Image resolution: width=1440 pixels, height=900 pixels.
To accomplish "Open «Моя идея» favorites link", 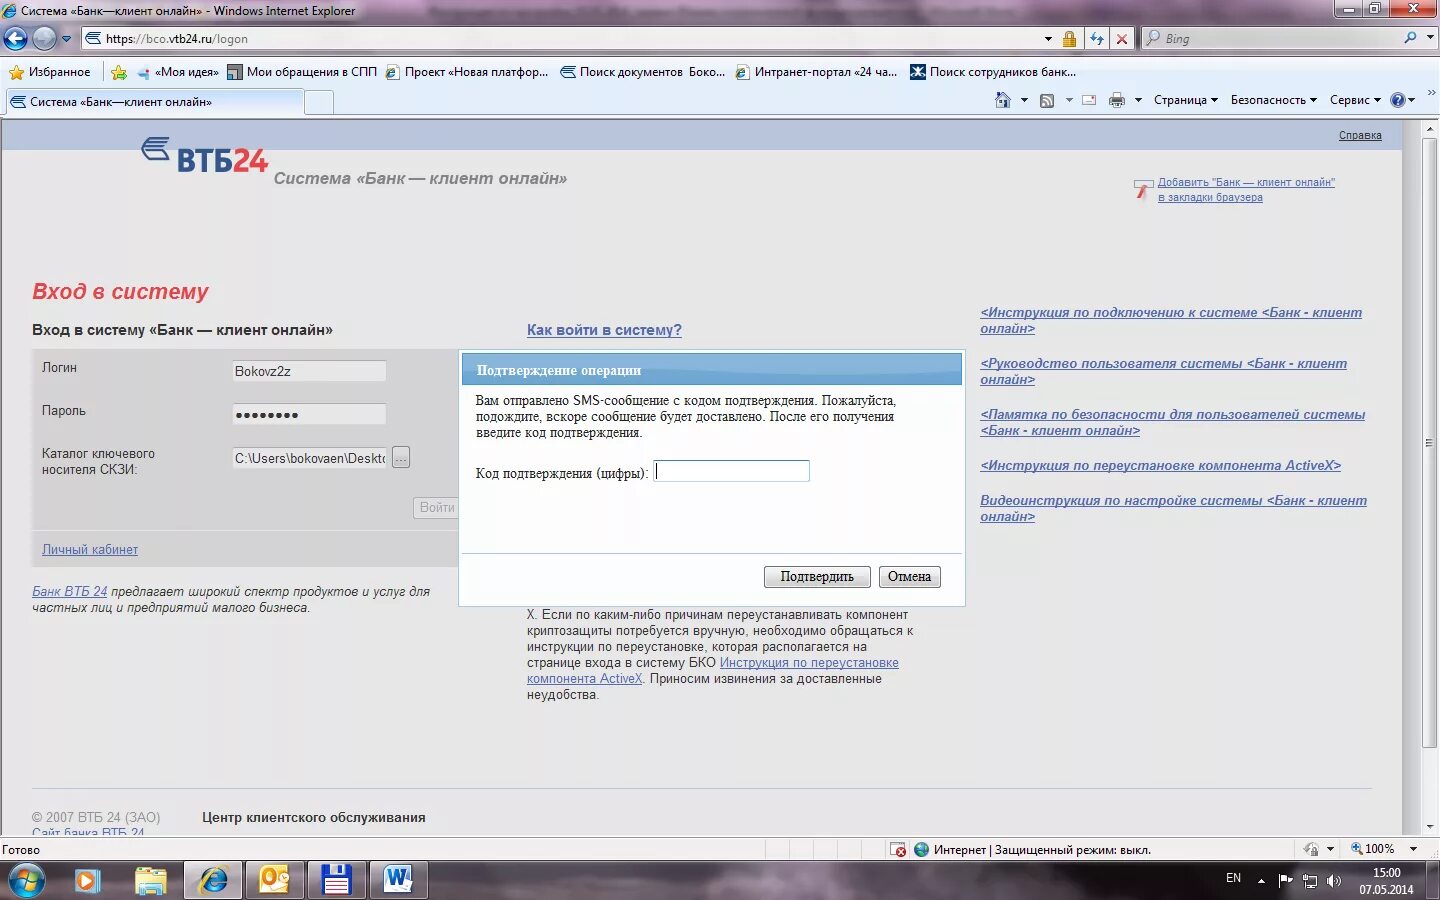I will tap(178, 72).
